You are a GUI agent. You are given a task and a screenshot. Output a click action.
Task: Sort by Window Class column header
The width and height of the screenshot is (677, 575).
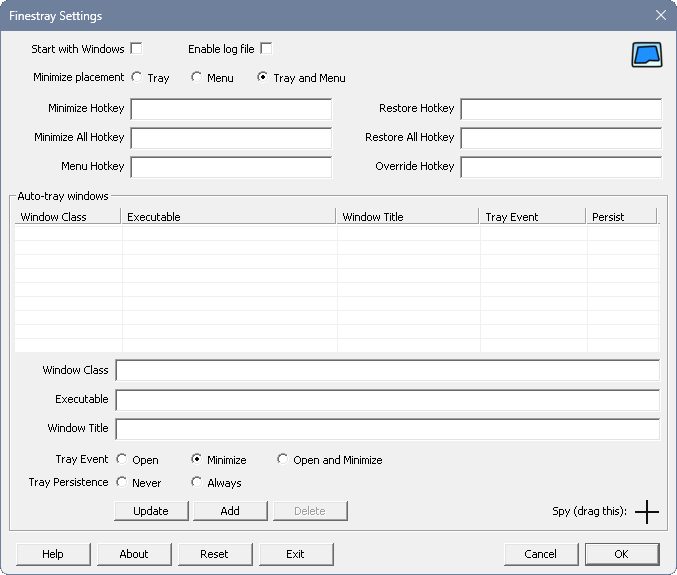pyautogui.click(x=68, y=216)
